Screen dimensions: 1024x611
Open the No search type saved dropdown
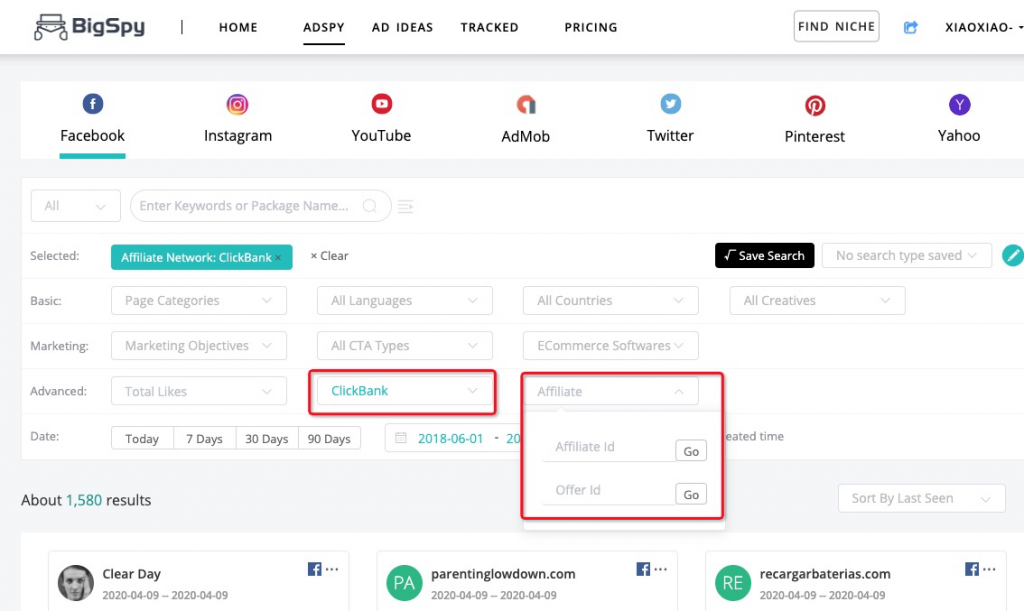(x=906, y=255)
